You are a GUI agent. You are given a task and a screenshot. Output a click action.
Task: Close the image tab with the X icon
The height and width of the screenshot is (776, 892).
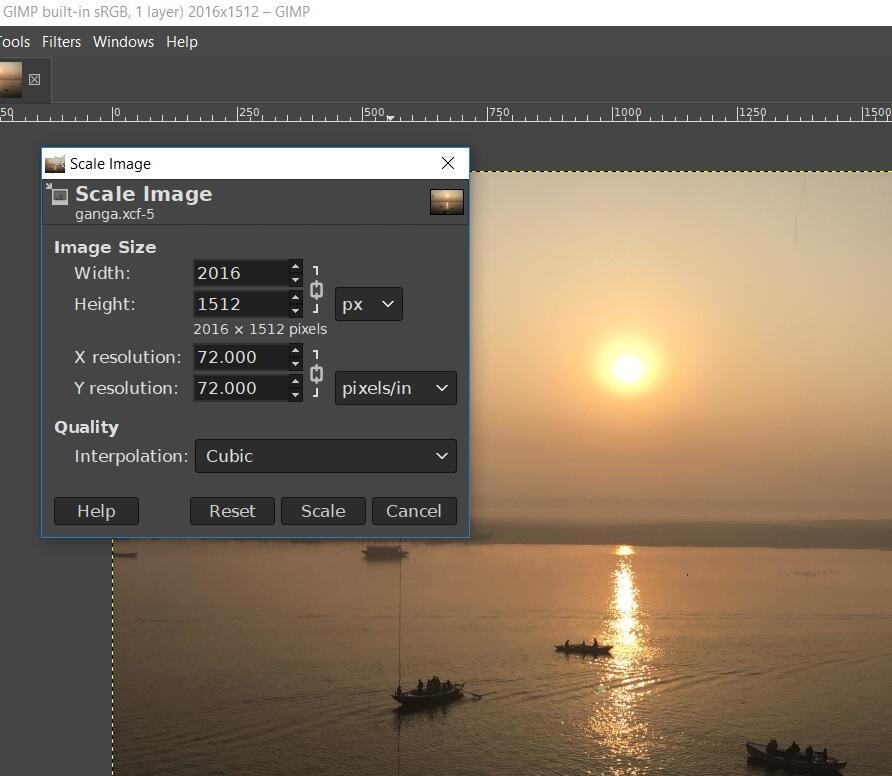click(35, 80)
